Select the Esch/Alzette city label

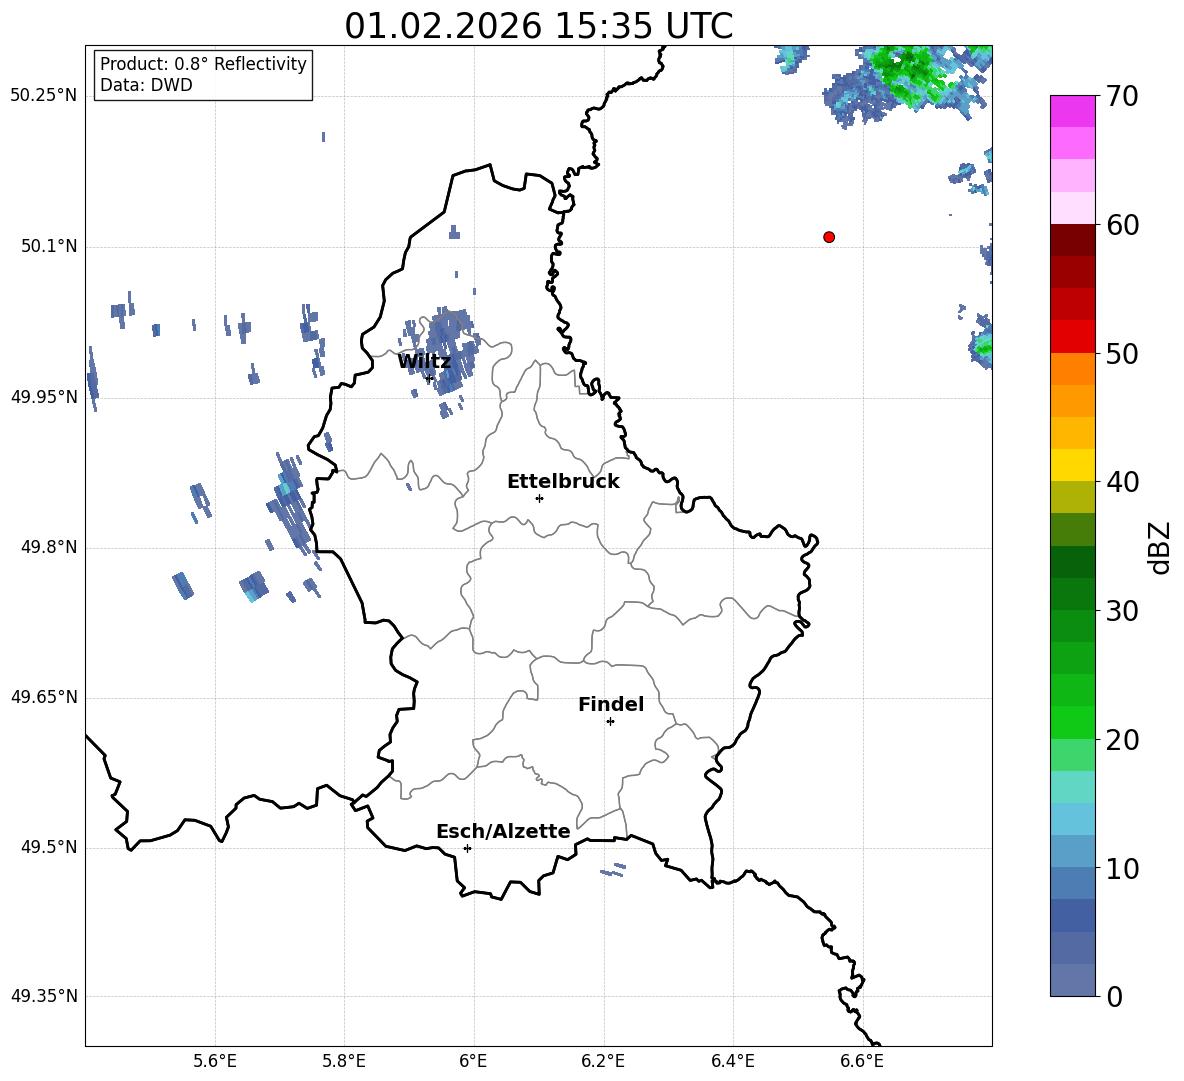[x=503, y=831]
